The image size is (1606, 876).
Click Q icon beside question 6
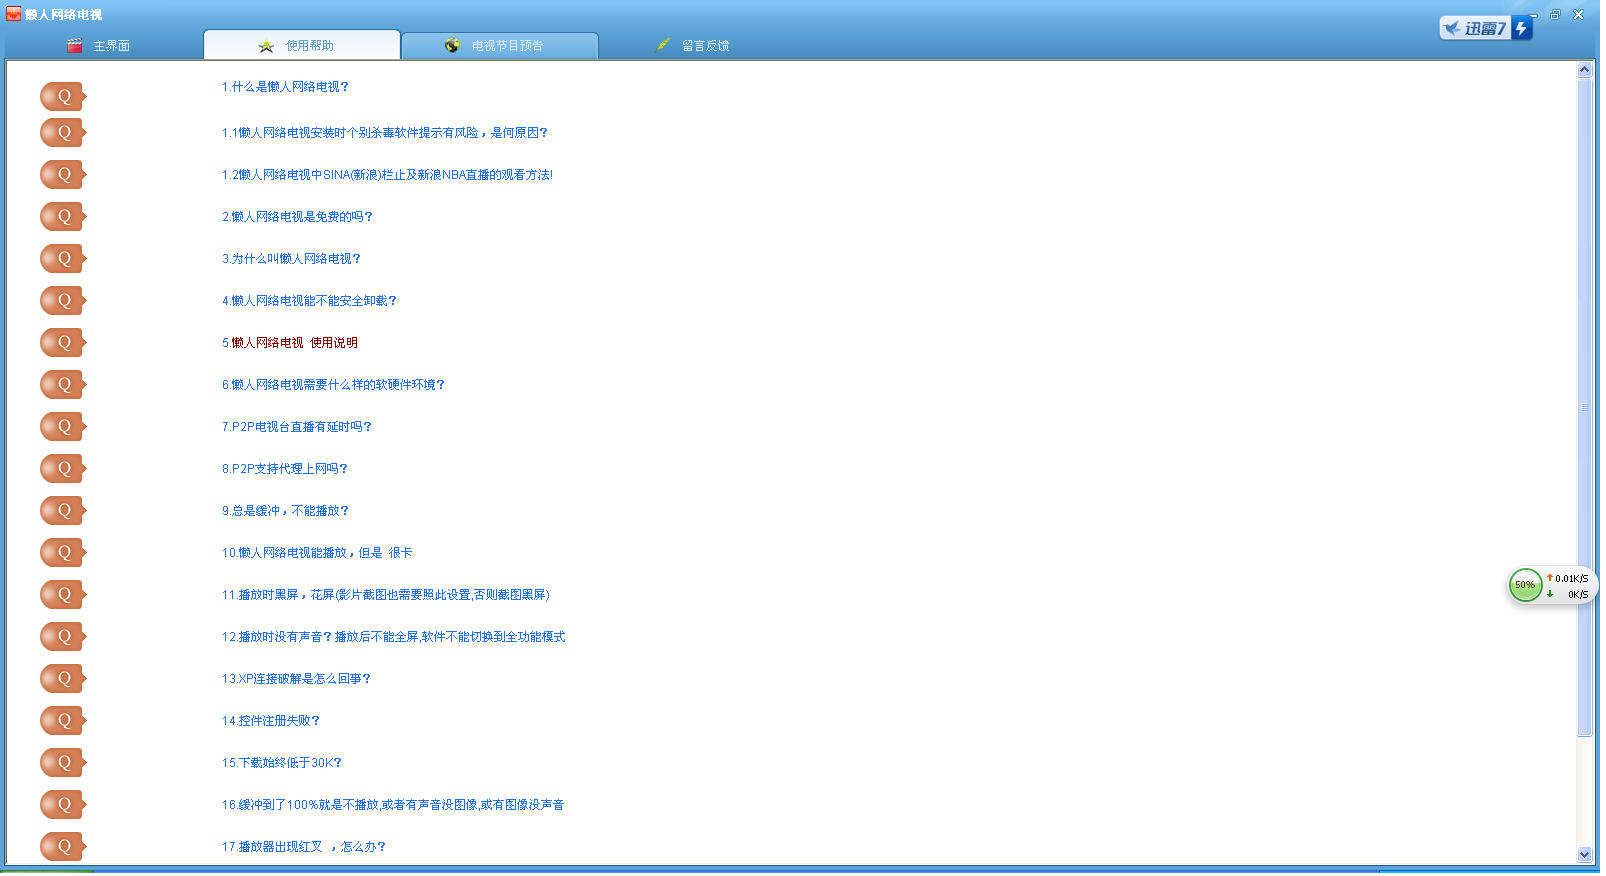(x=63, y=385)
